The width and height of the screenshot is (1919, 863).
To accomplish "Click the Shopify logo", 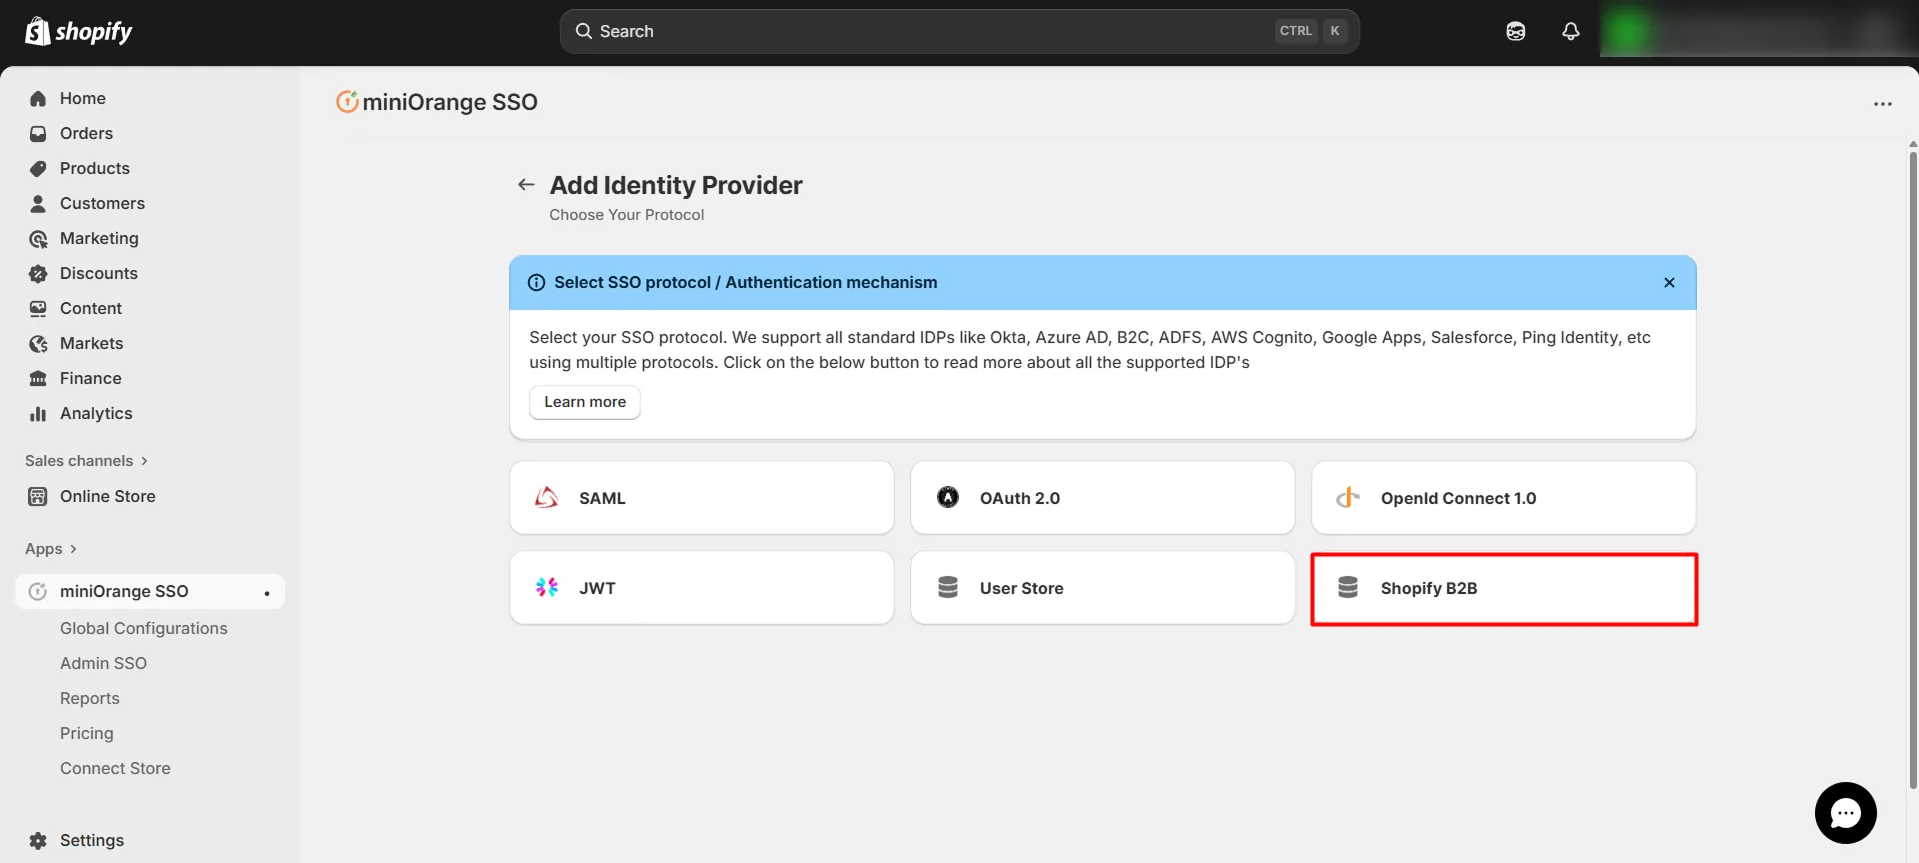I will point(78,31).
